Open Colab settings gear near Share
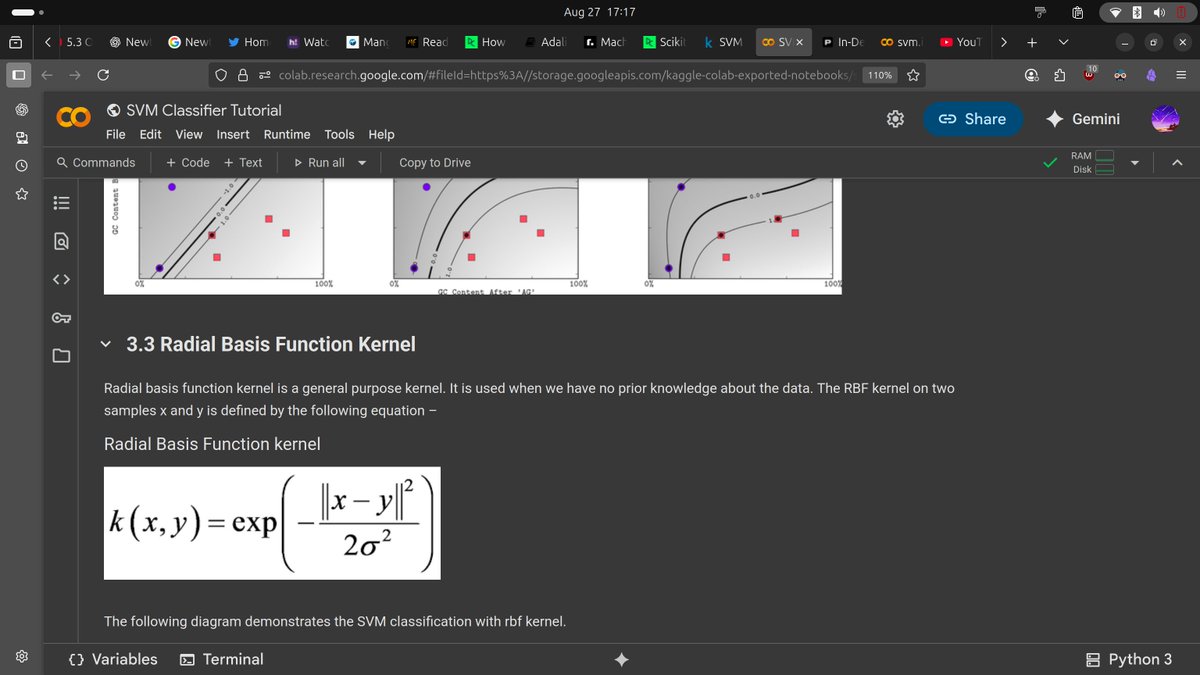The width and height of the screenshot is (1200, 675). pos(896,119)
